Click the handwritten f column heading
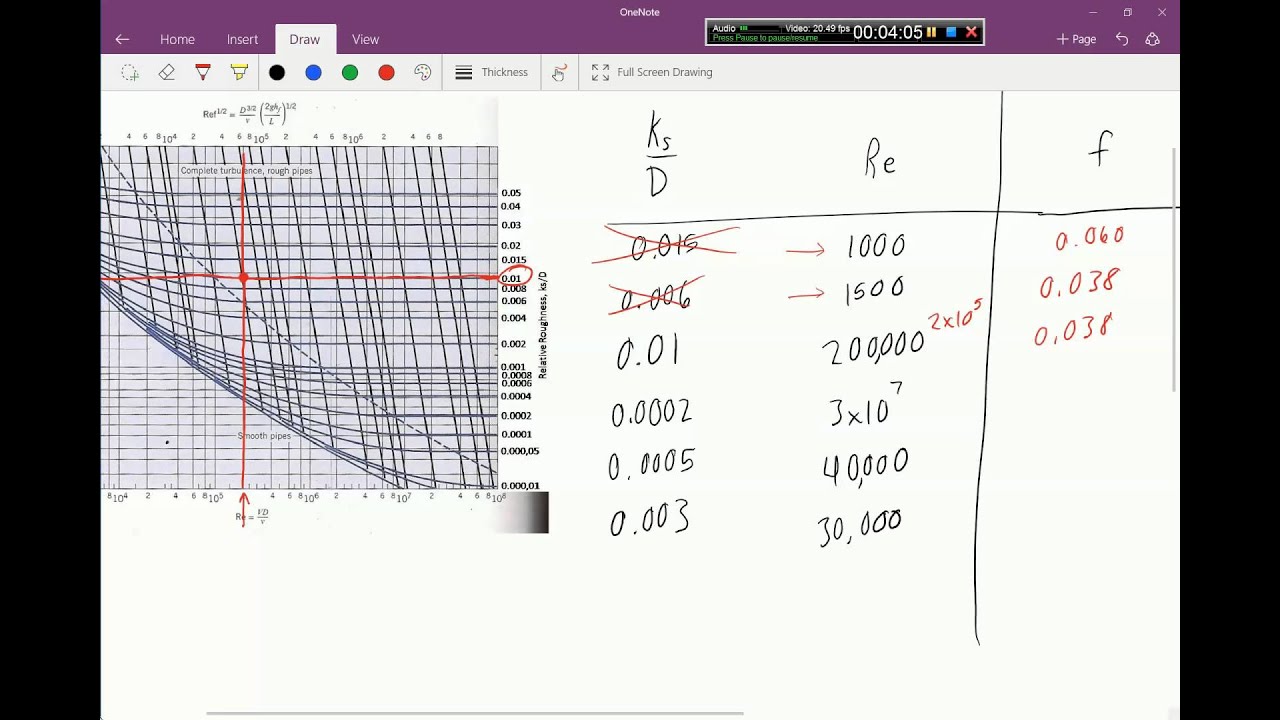Image resolution: width=1280 pixels, height=720 pixels. (x=1100, y=149)
